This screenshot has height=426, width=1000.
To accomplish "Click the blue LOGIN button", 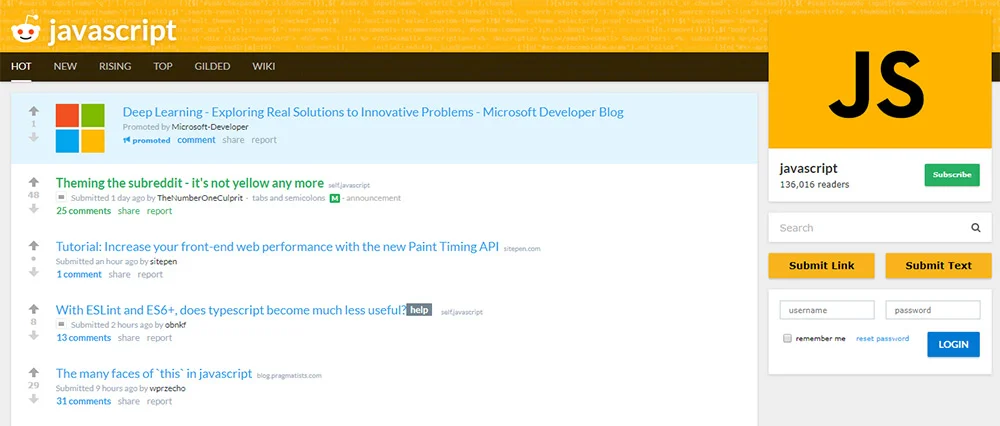I will [953, 344].
